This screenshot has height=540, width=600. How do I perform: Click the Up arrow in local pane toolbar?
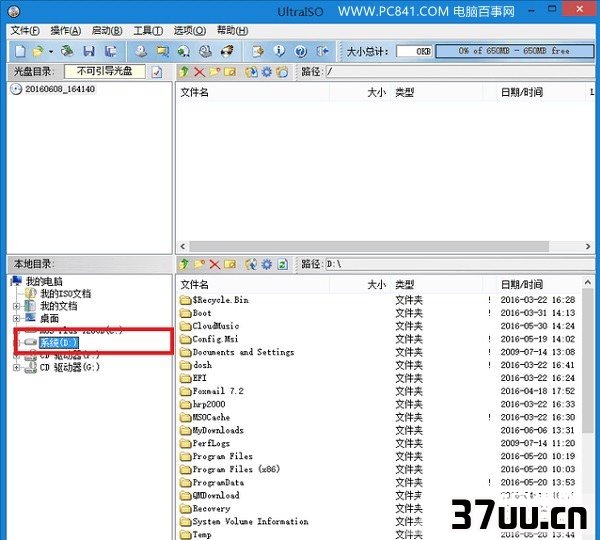click(x=184, y=264)
